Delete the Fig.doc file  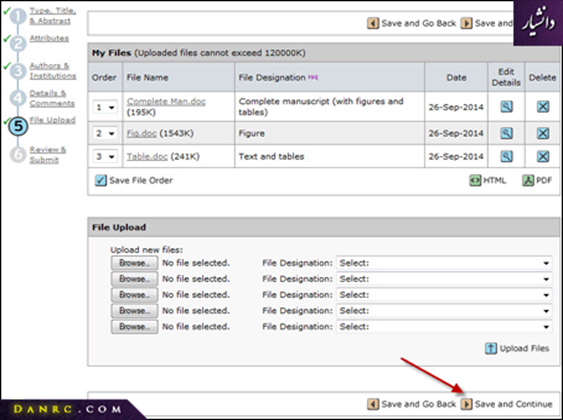coord(543,133)
